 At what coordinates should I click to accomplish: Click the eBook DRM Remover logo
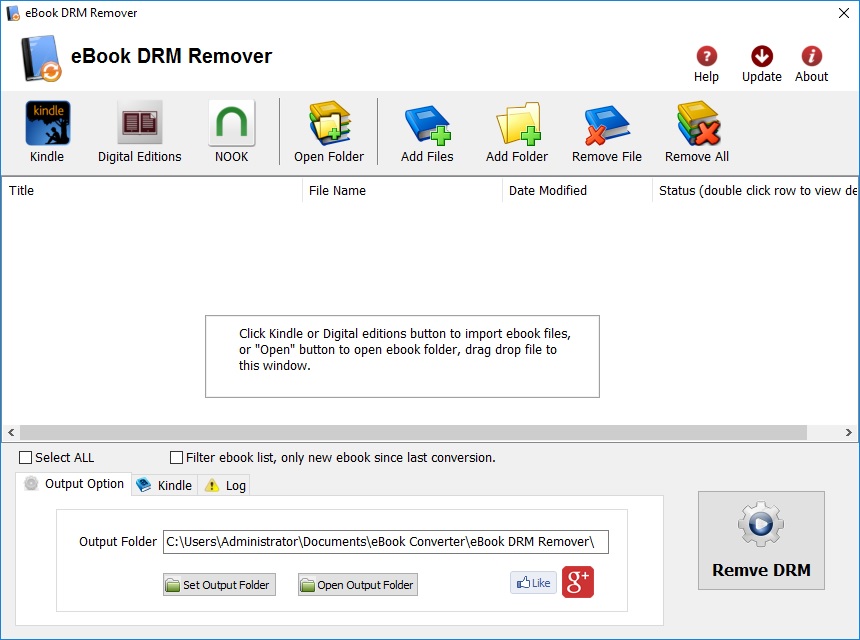click(x=41, y=59)
